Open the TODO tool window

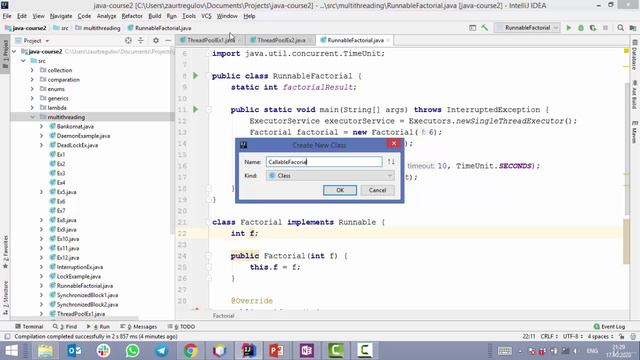(181, 327)
